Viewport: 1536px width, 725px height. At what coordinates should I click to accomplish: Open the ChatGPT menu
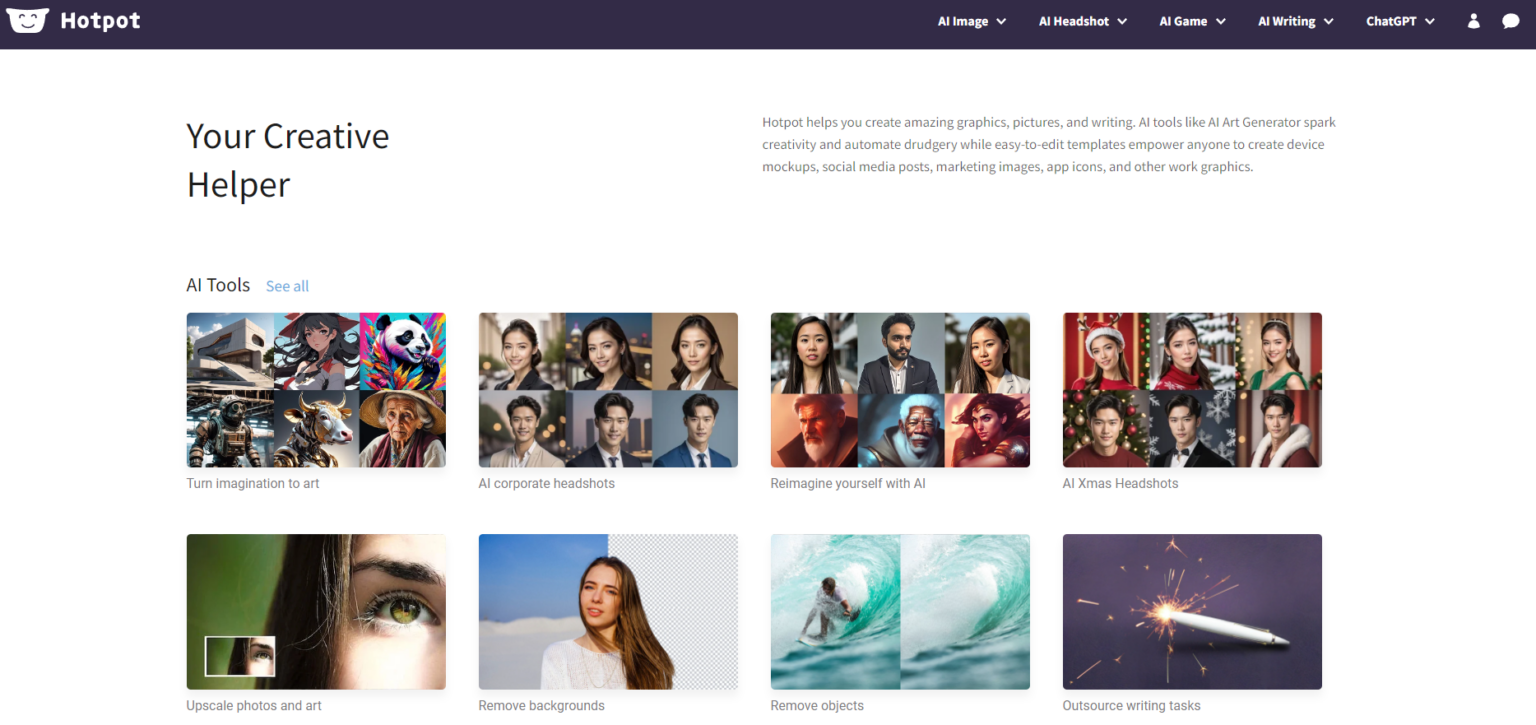tap(1399, 20)
